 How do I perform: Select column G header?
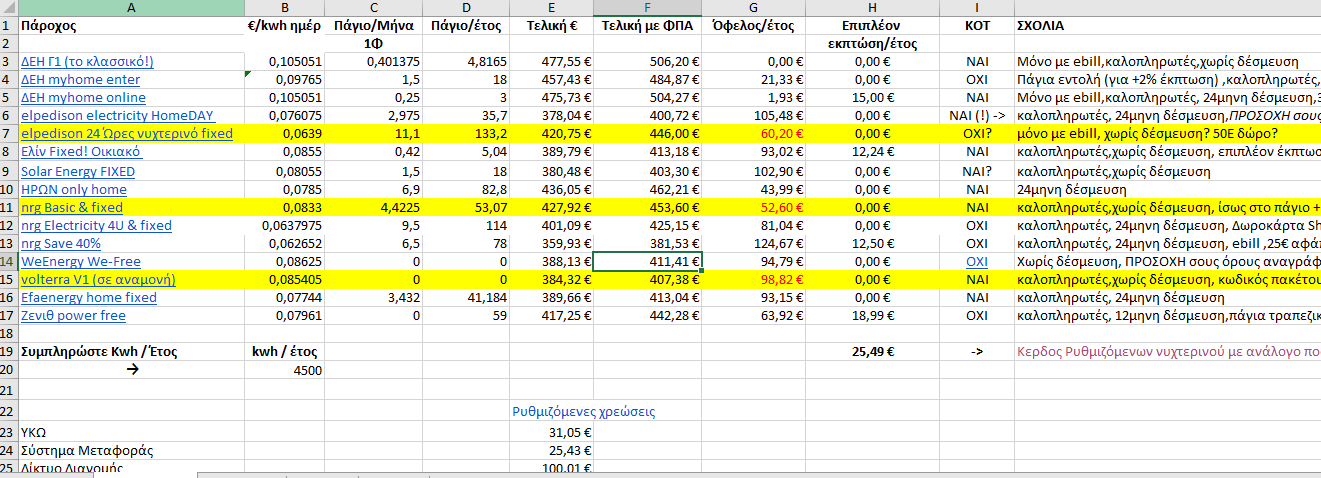754,8
